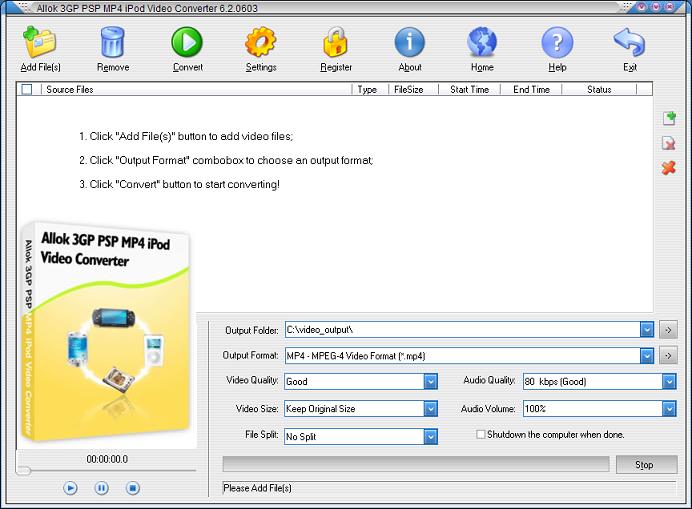Click the window title bar text

pos(147,8)
